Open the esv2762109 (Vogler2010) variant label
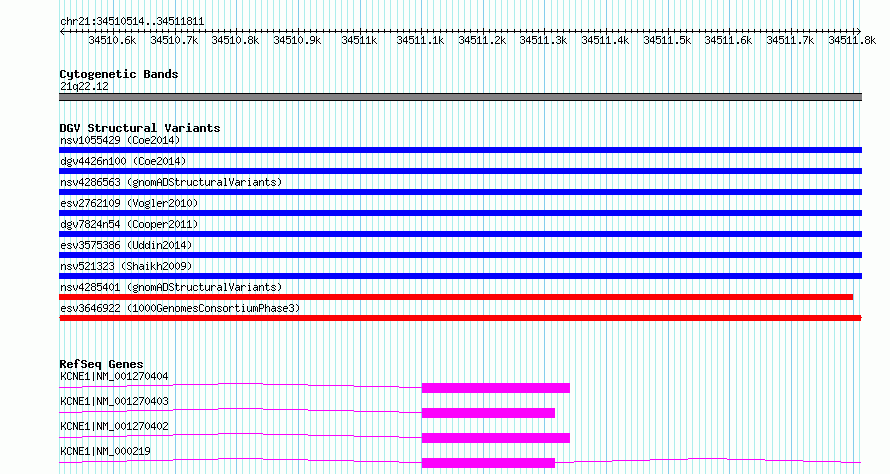 click(129, 203)
